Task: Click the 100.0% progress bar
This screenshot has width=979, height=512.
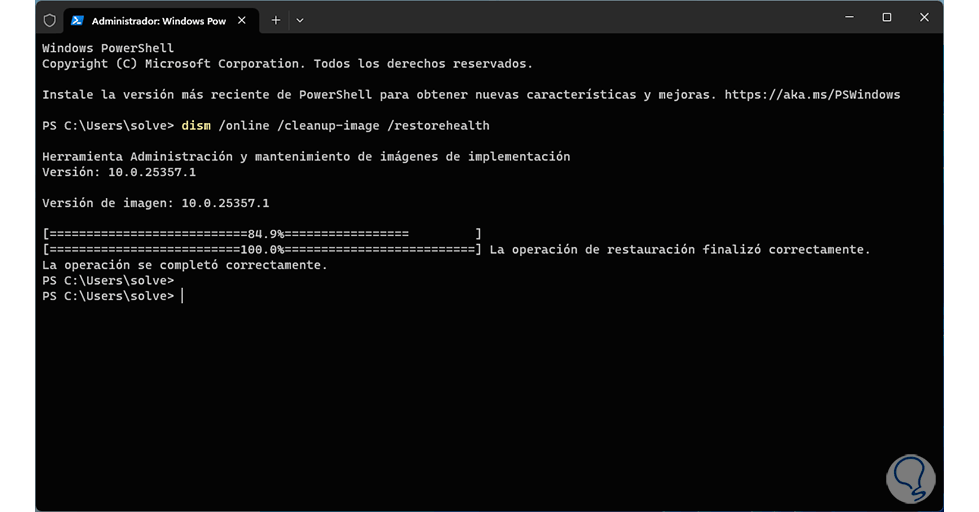Action: (x=262, y=250)
